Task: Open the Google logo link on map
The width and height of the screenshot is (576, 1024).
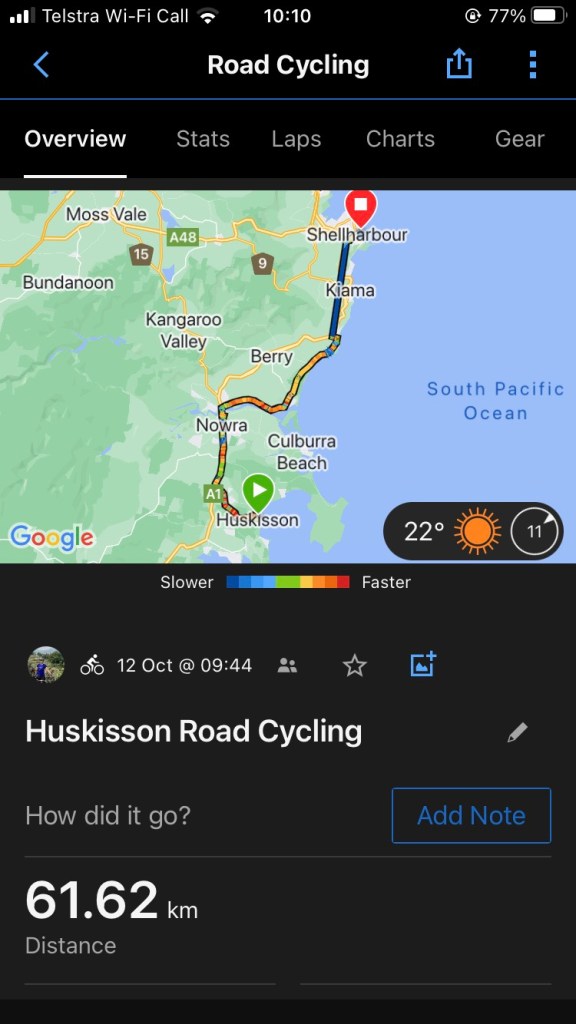Action: (x=51, y=537)
